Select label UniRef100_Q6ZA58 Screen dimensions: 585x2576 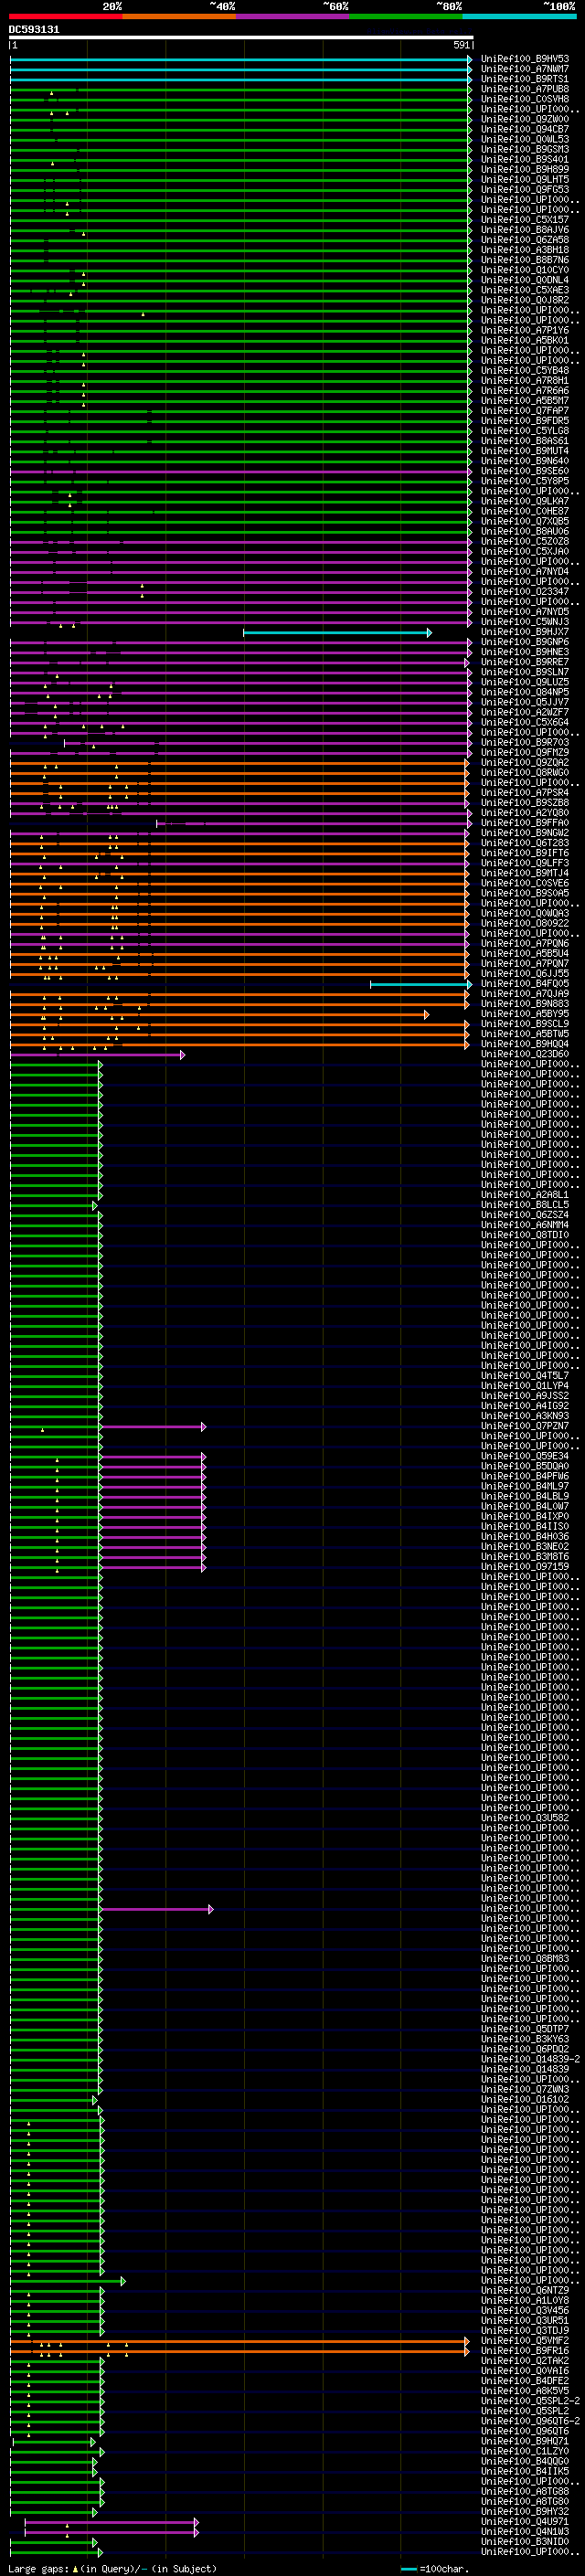pyautogui.click(x=525, y=240)
